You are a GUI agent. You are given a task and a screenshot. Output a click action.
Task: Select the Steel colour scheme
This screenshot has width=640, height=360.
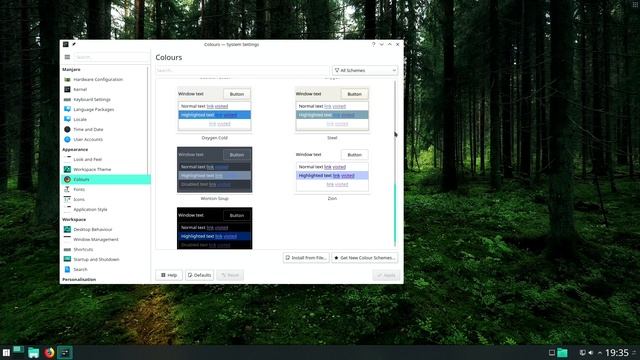pyautogui.click(x=332, y=109)
